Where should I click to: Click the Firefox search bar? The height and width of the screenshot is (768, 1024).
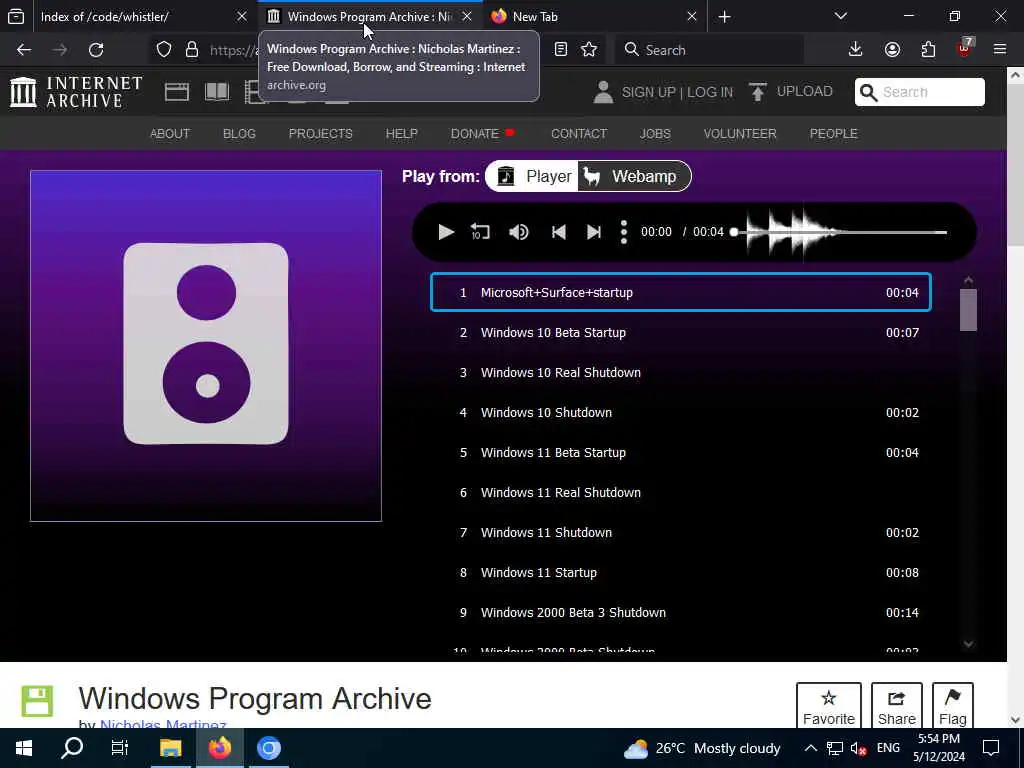click(x=709, y=50)
